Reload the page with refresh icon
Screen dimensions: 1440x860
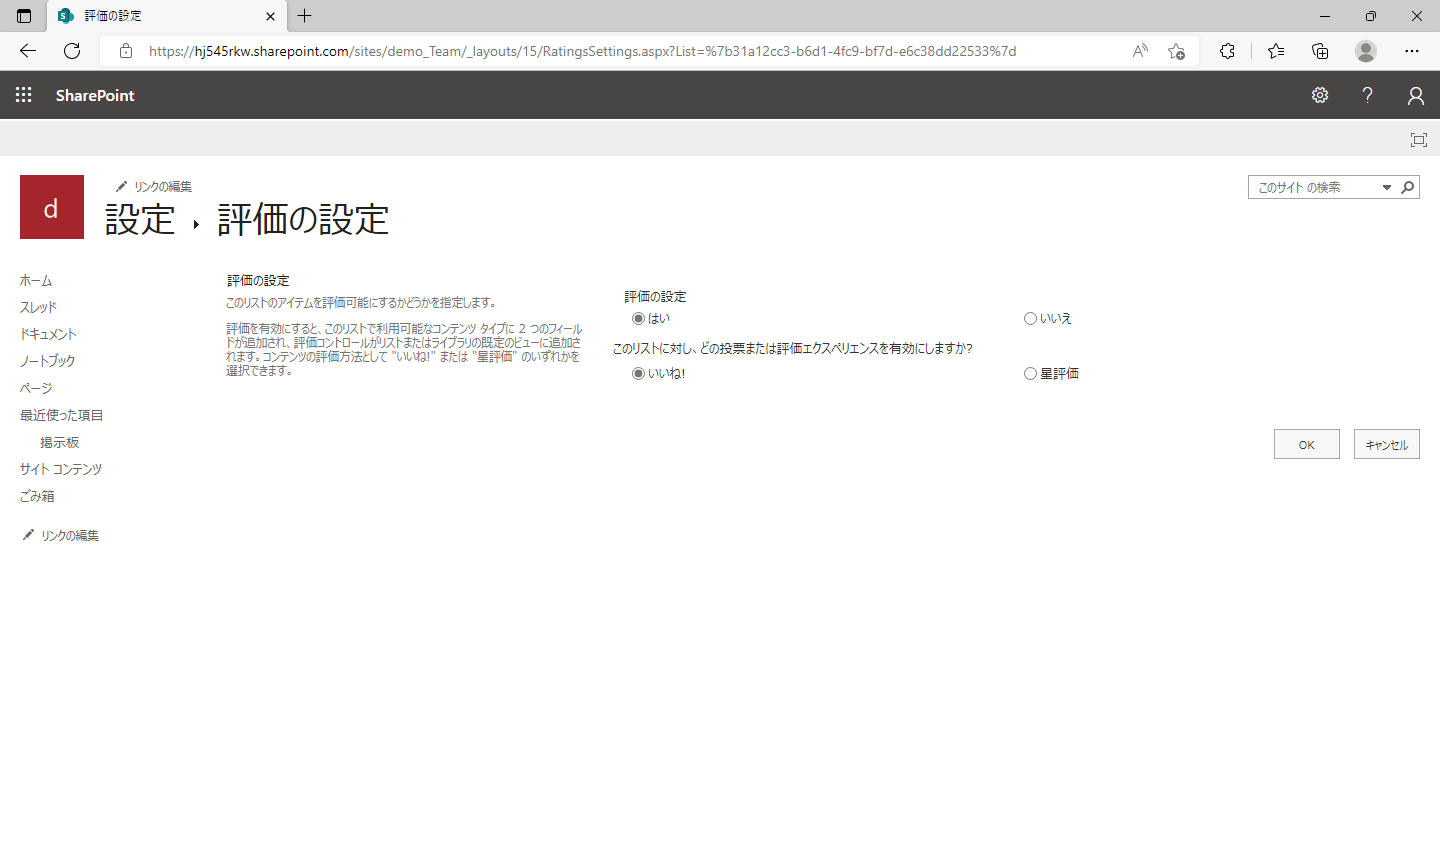tap(72, 51)
